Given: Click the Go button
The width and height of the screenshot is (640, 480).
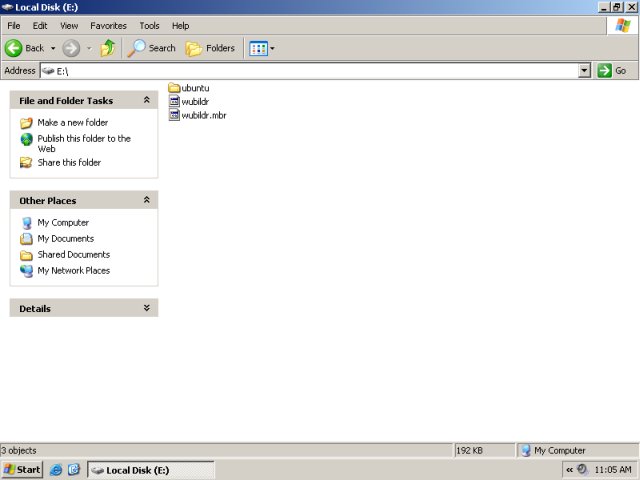Looking at the screenshot, I should (x=612, y=71).
